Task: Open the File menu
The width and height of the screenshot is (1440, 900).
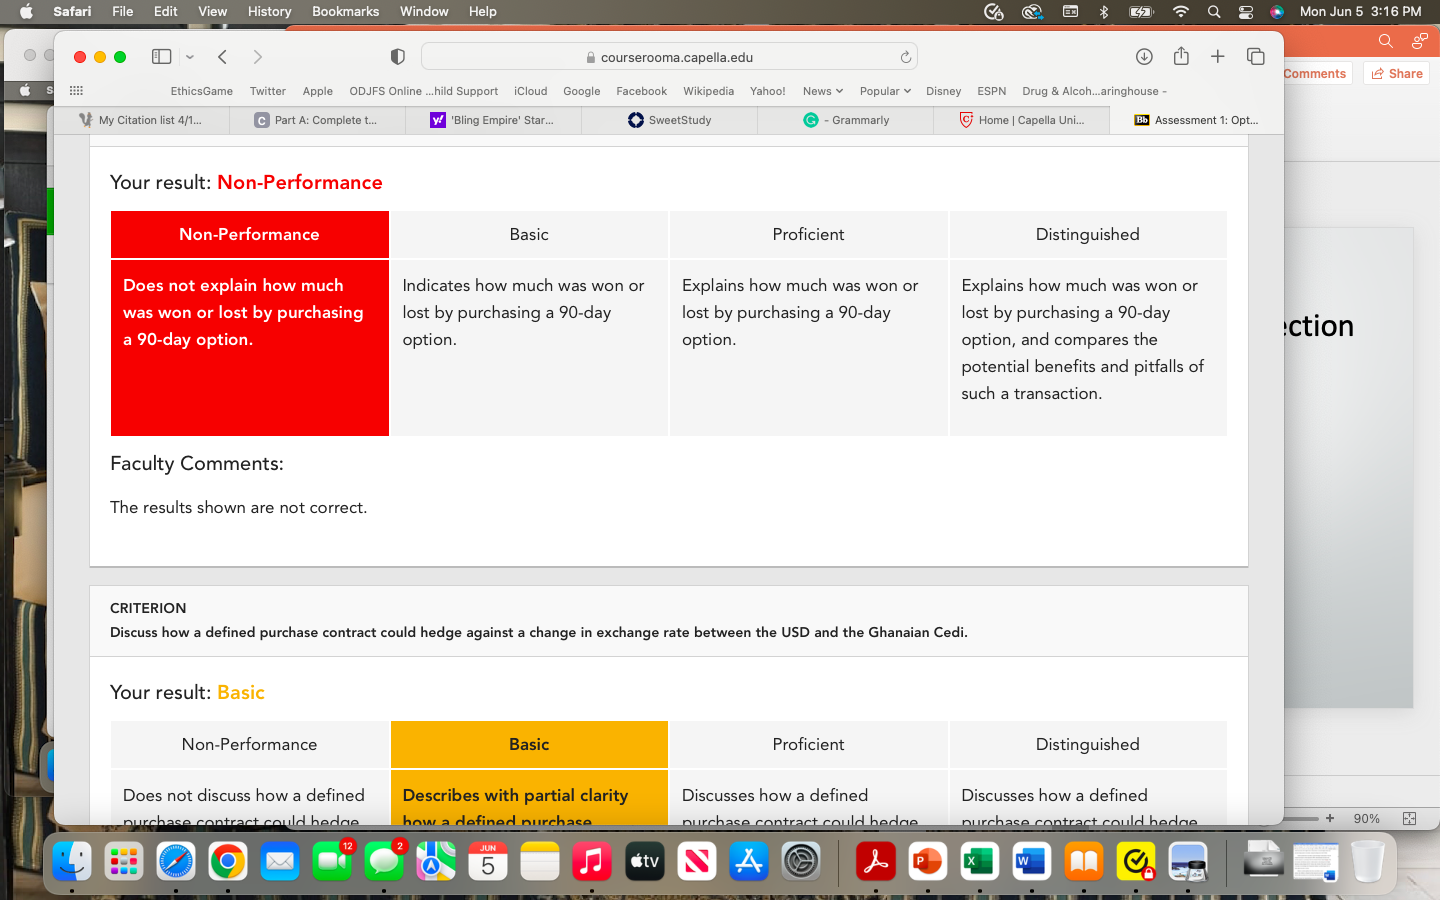Action: [x=123, y=12]
